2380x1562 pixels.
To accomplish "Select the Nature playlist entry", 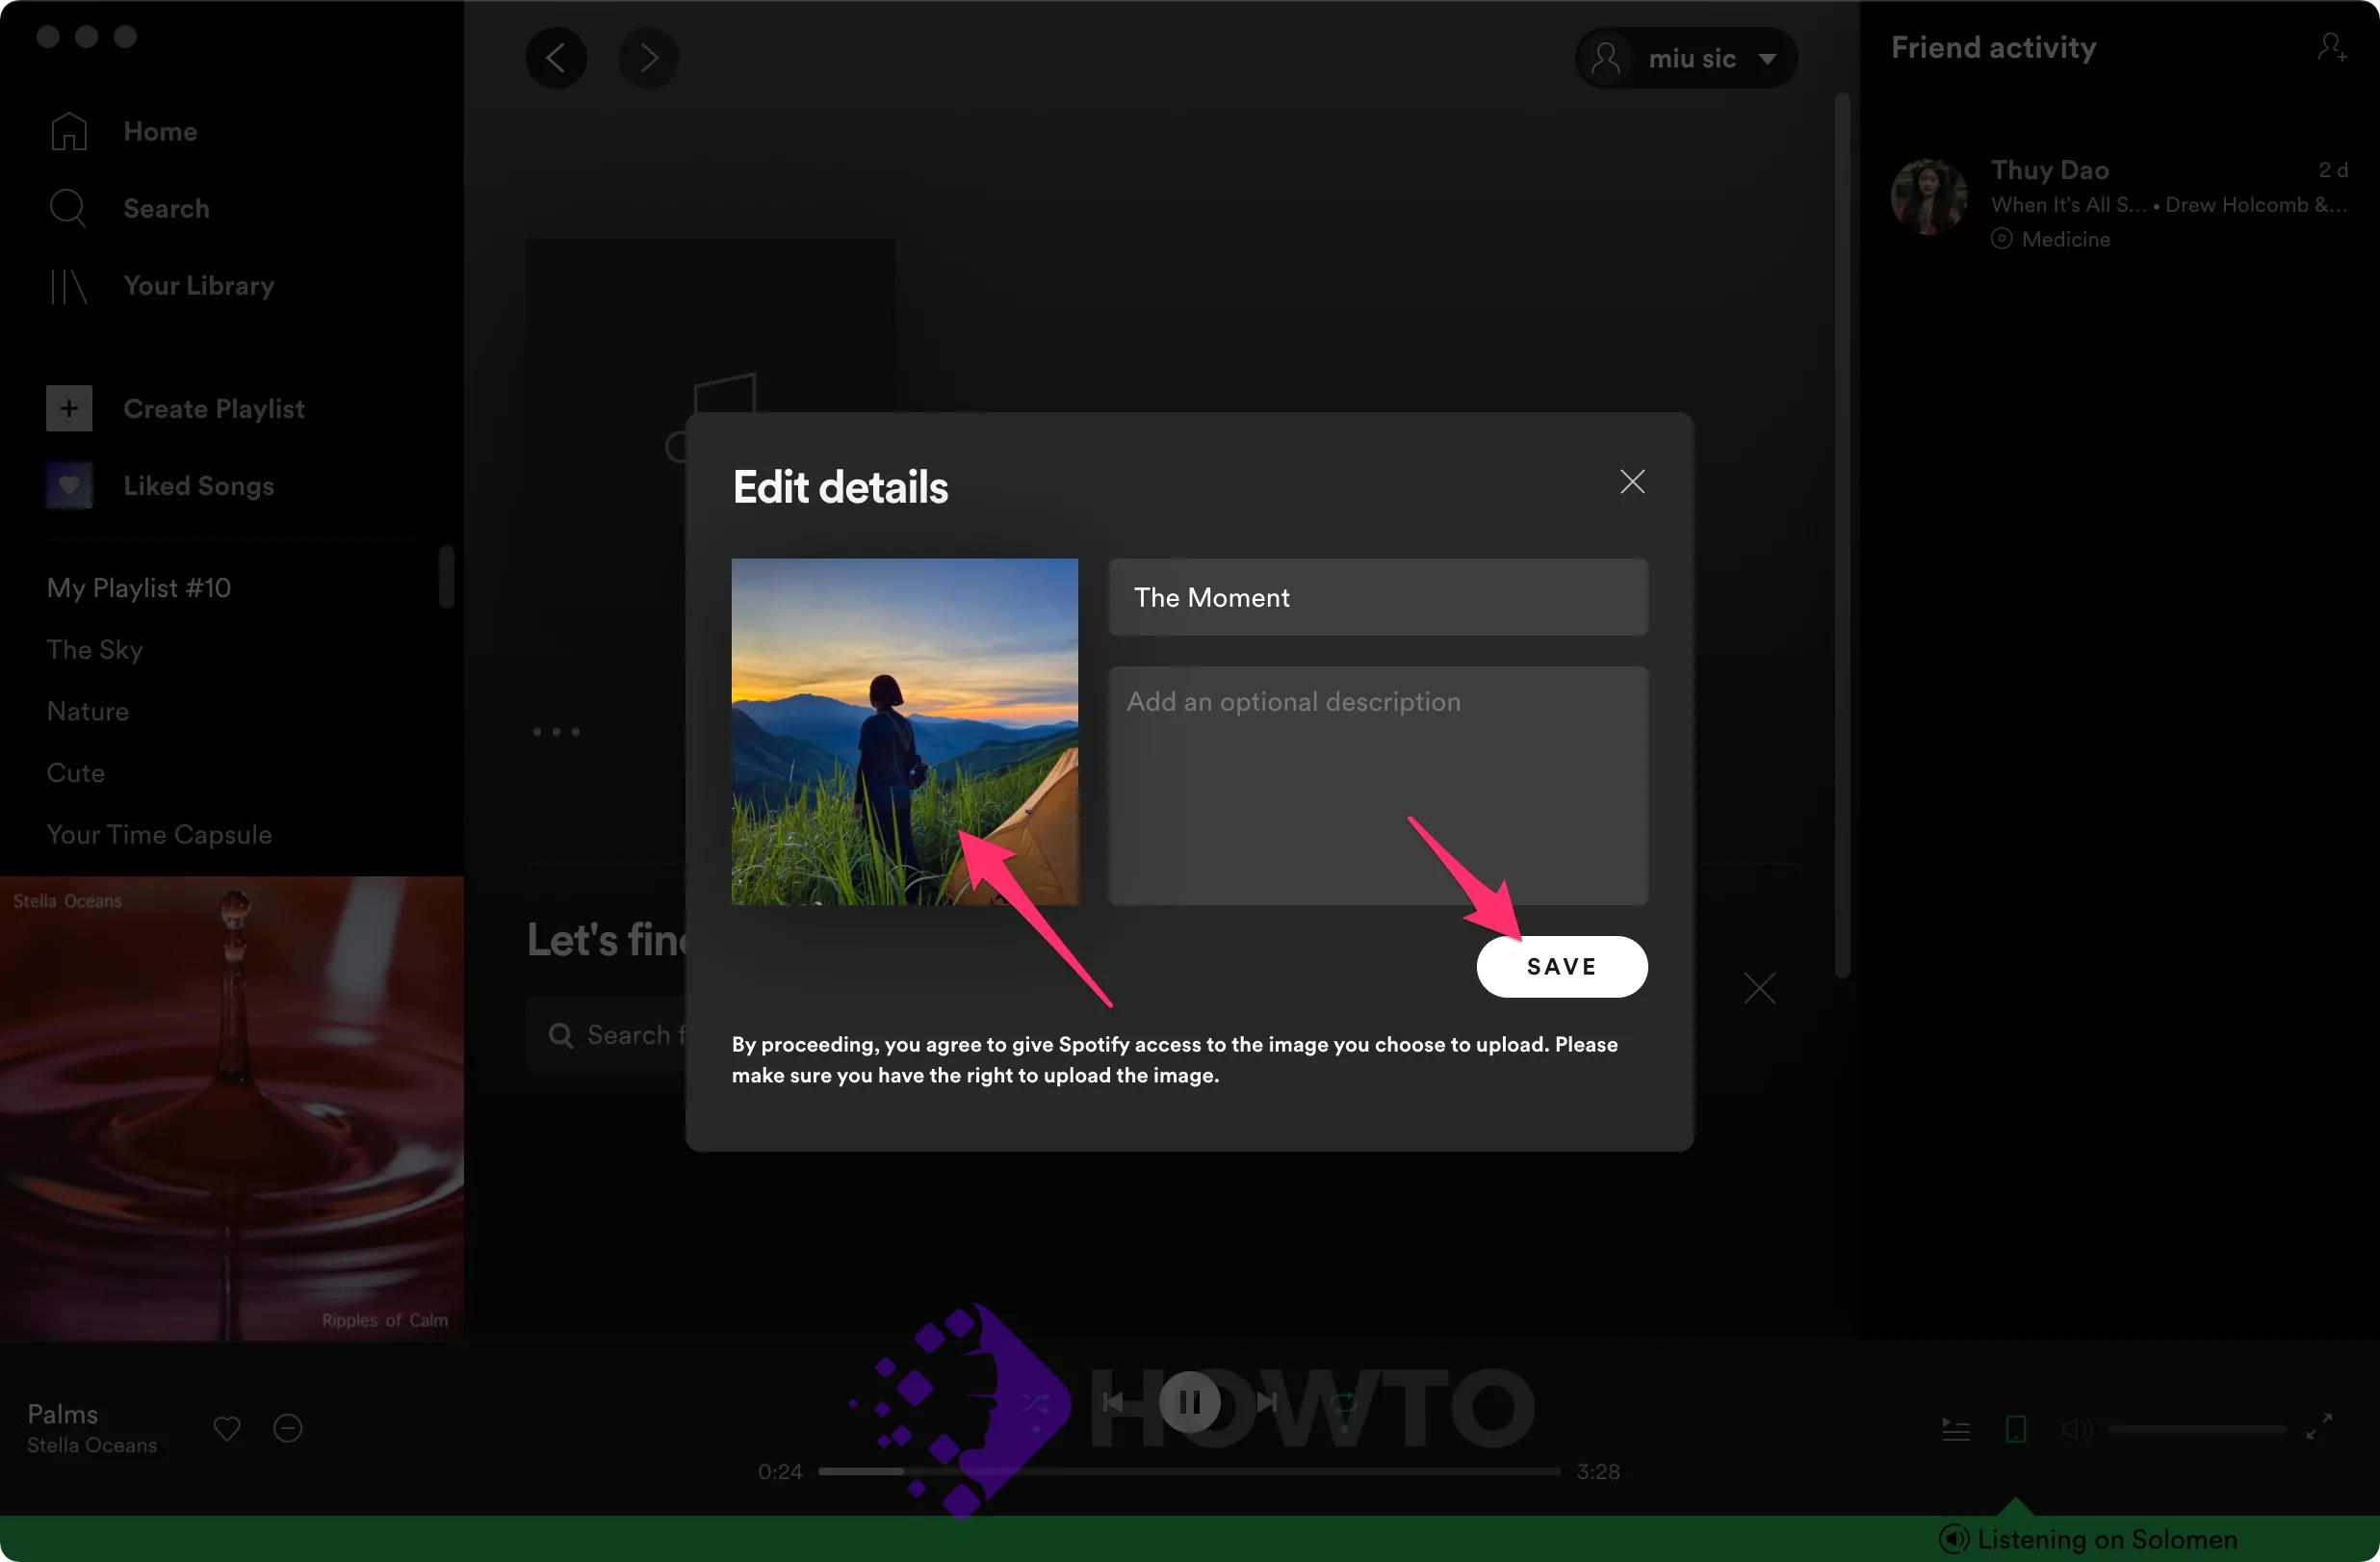I will pos(87,712).
